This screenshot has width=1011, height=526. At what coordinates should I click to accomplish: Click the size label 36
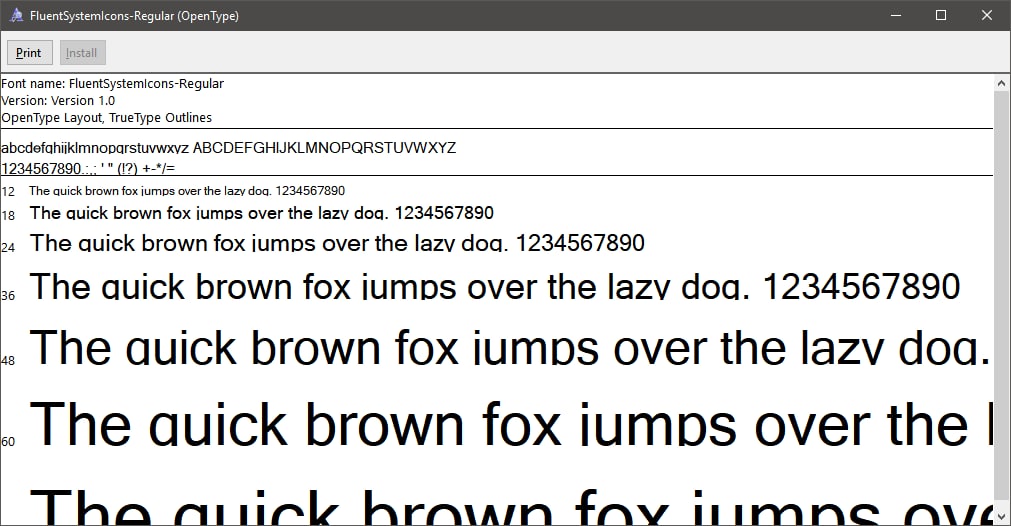click(8, 296)
